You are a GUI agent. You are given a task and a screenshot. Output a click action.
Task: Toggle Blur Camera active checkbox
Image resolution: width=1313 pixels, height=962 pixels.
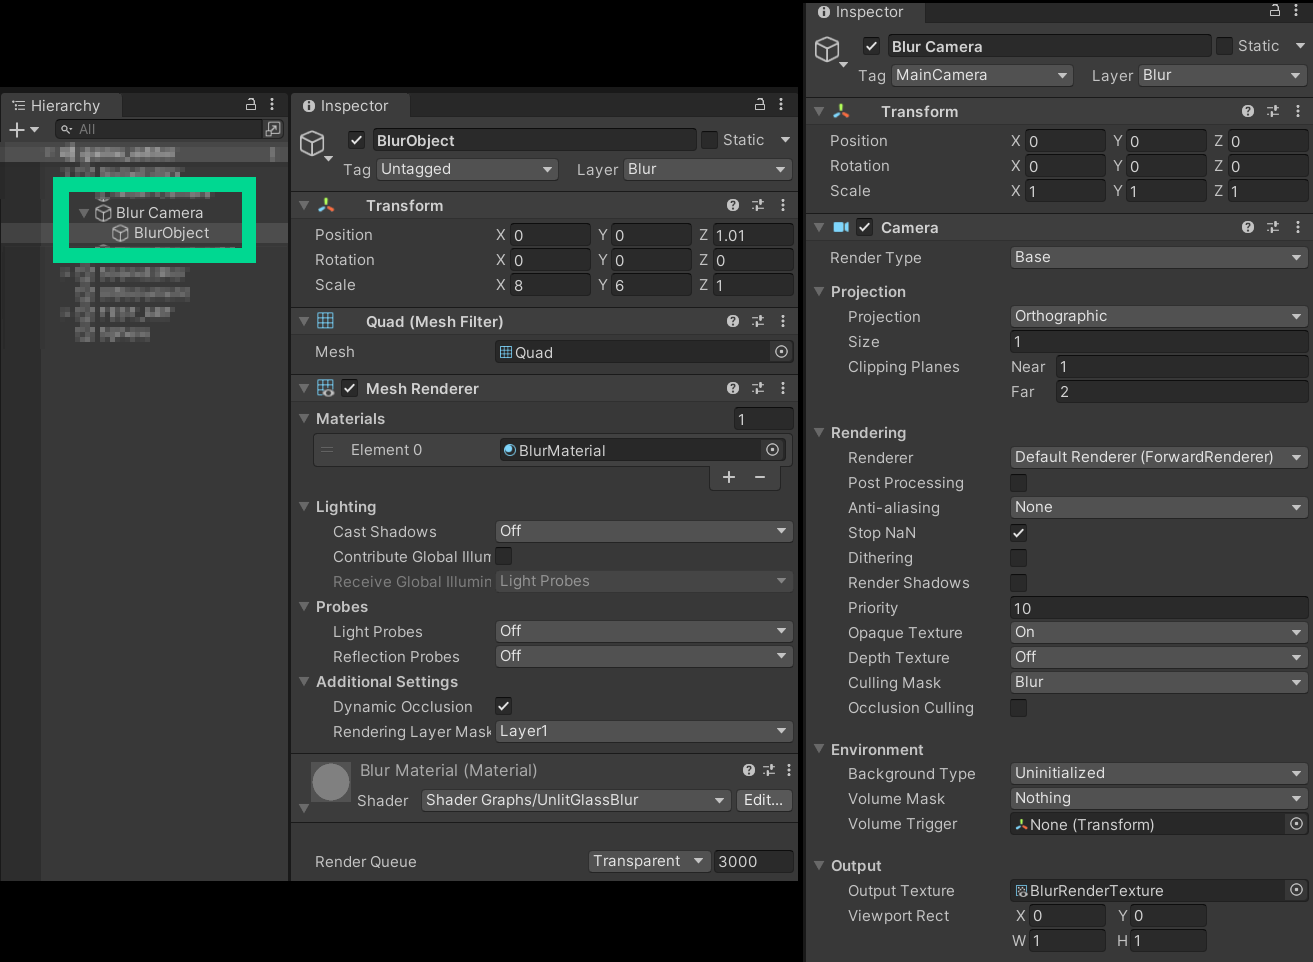872,46
